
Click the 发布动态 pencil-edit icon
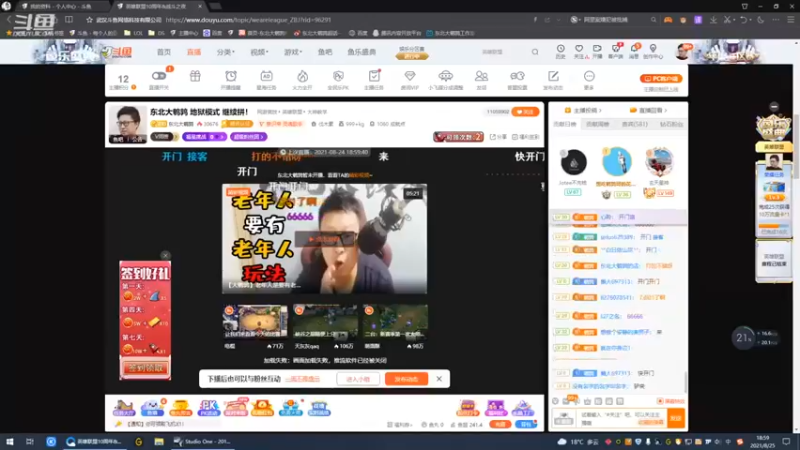click(553, 76)
